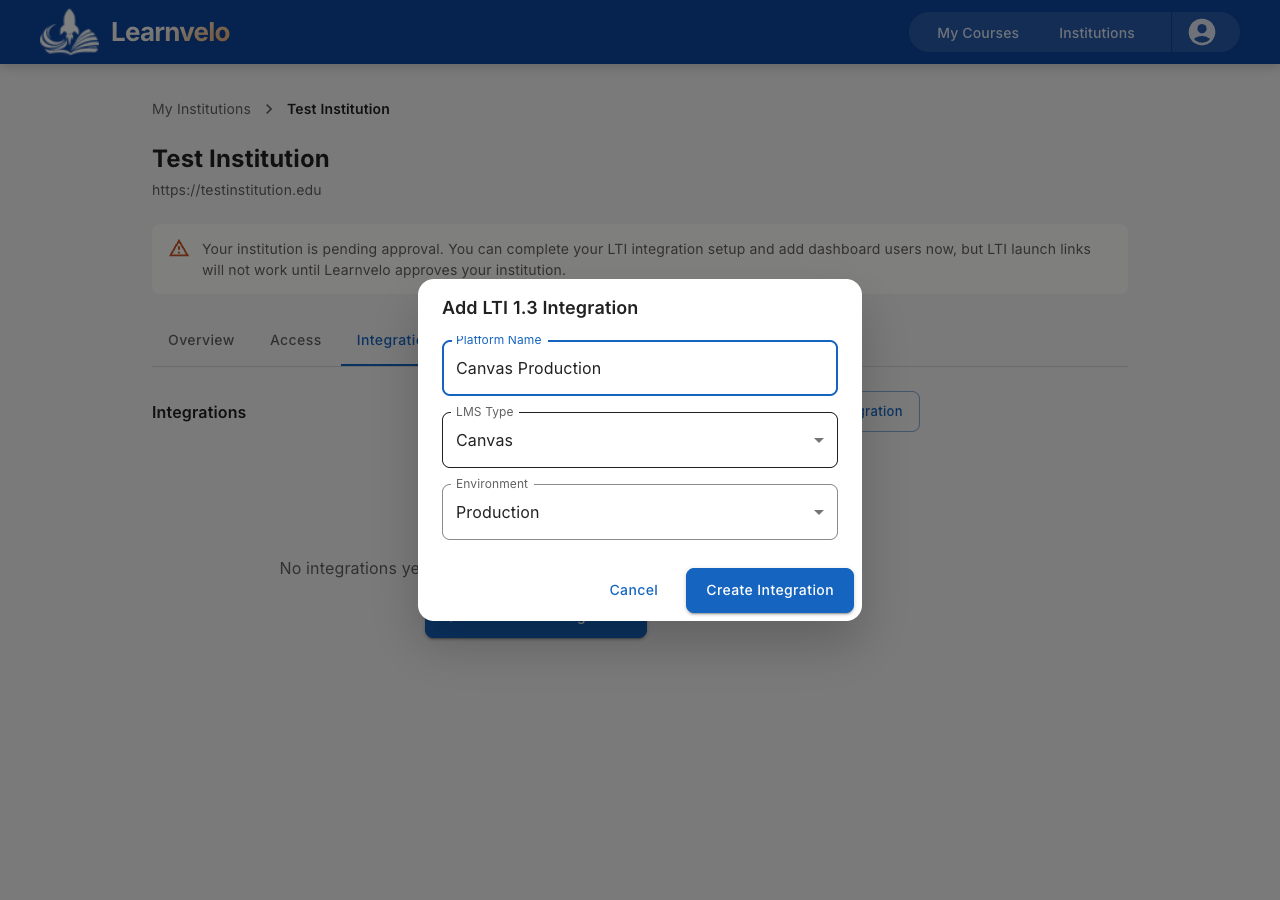Click the Platform Name input field

[640, 368]
